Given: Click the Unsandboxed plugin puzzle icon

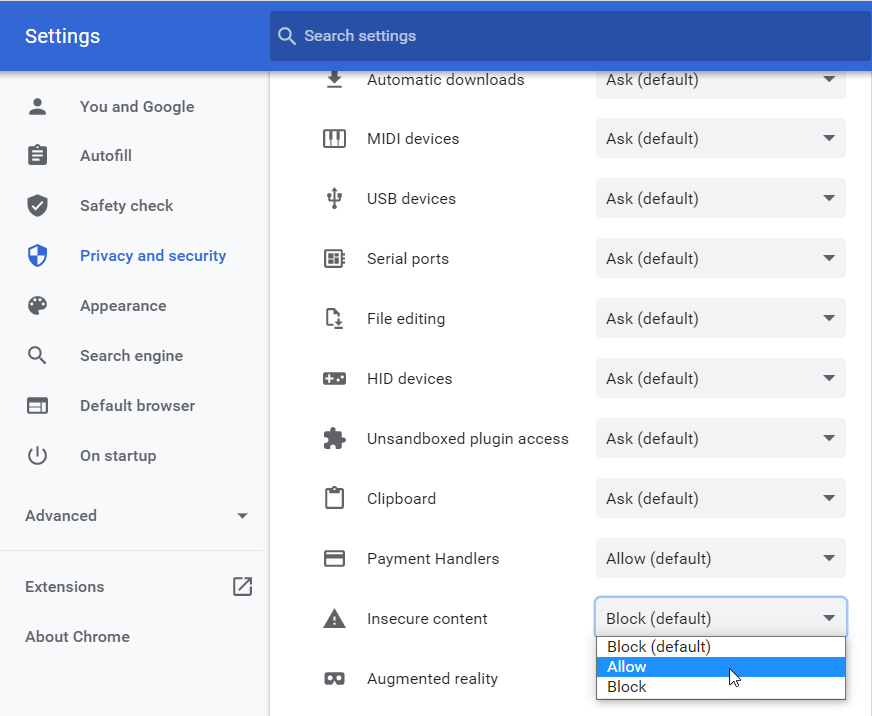Looking at the screenshot, I should click(x=334, y=439).
